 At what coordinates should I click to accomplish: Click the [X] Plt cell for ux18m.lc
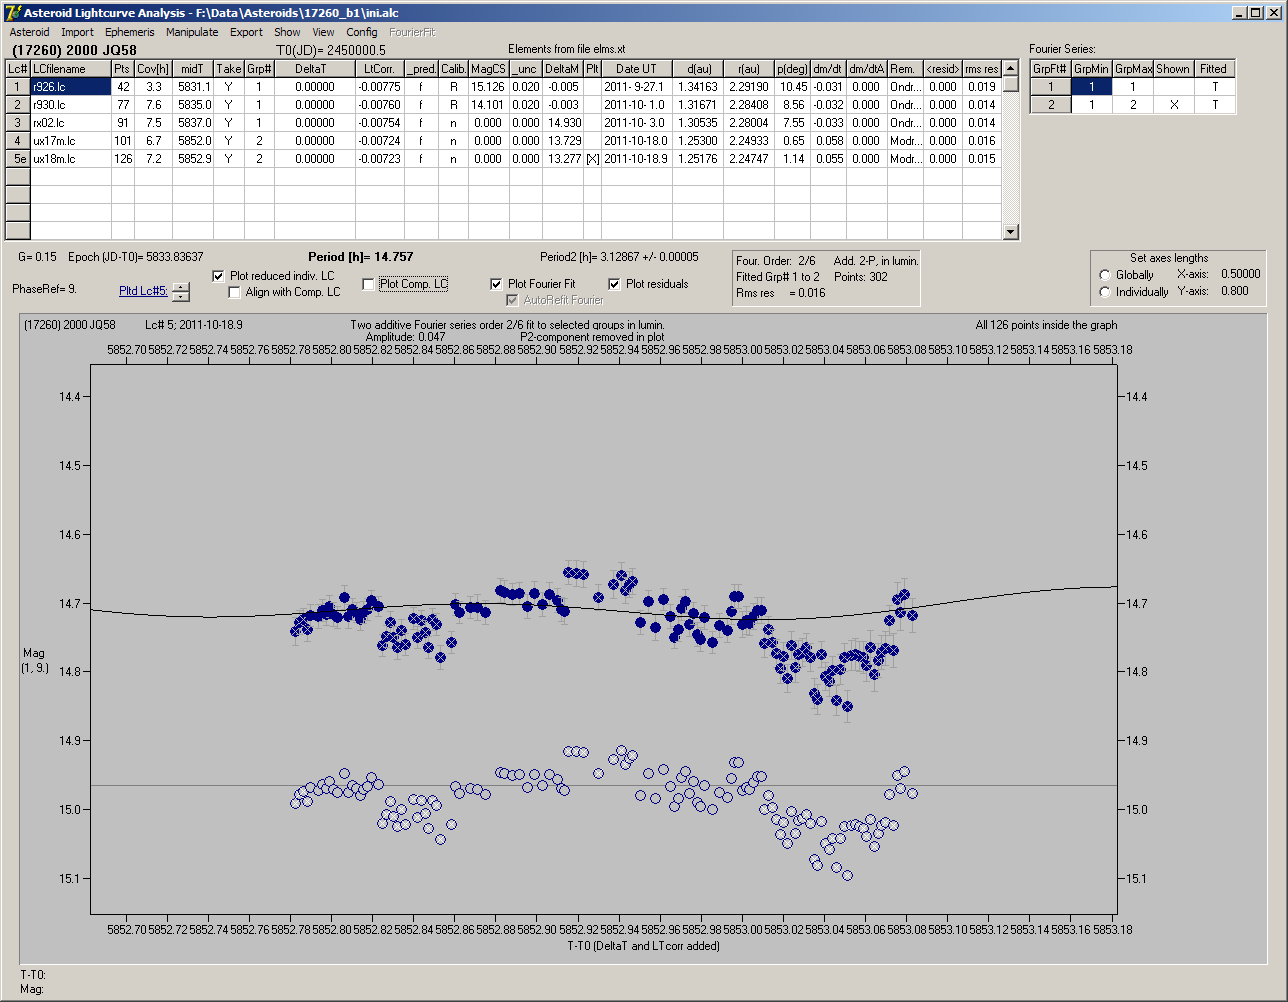tap(592, 159)
